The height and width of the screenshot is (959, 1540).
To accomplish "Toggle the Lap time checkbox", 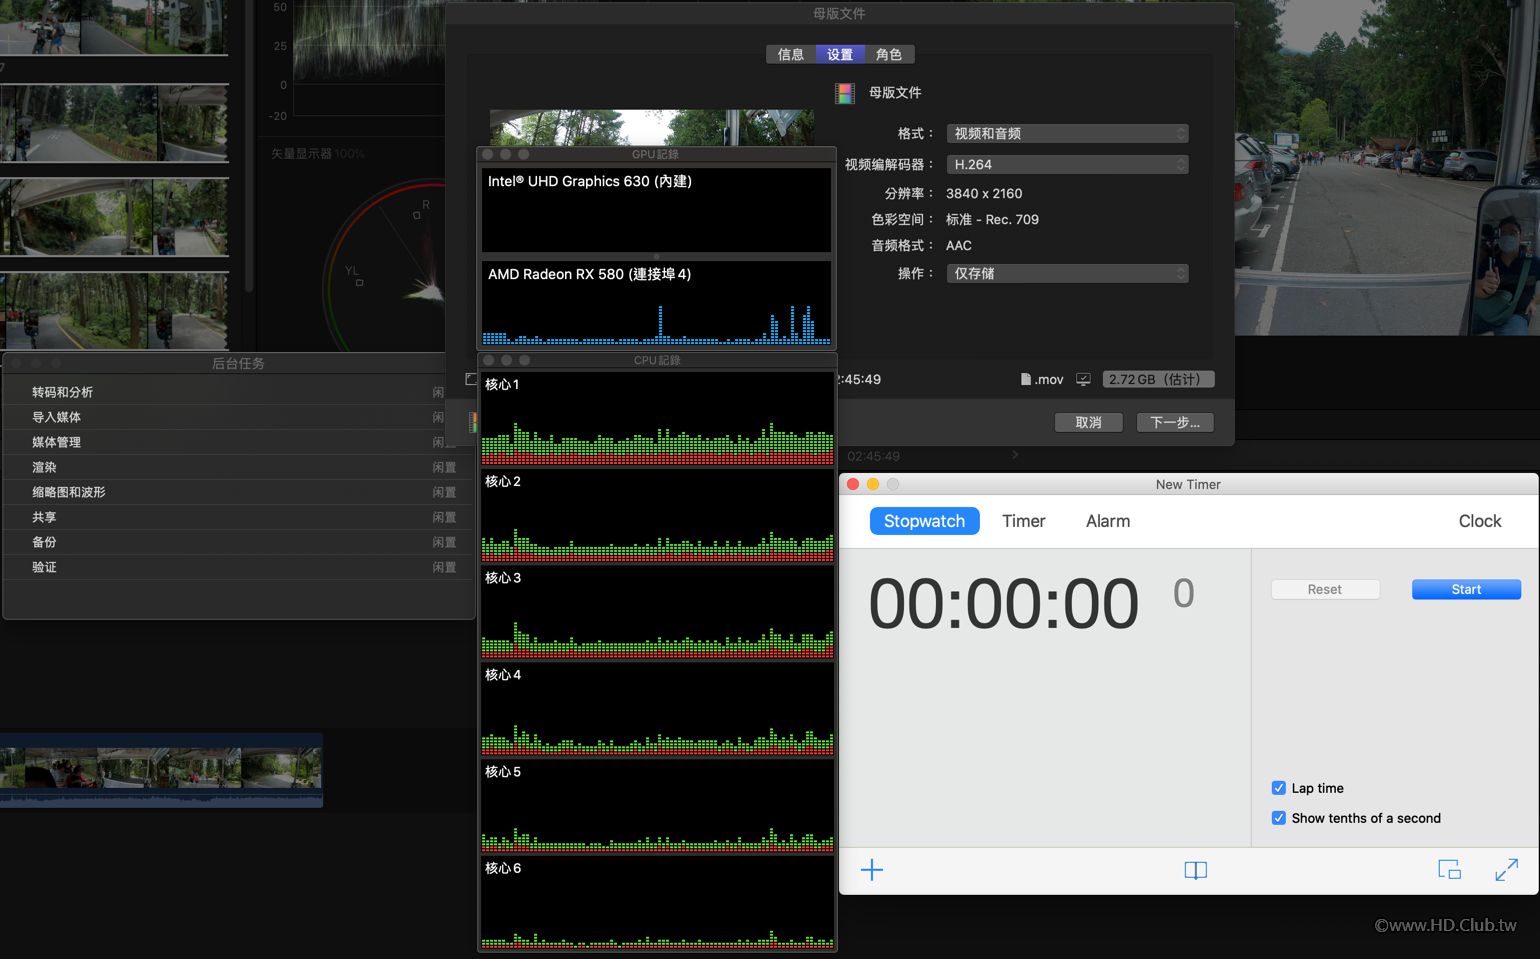I will pyautogui.click(x=1278, y=788).
